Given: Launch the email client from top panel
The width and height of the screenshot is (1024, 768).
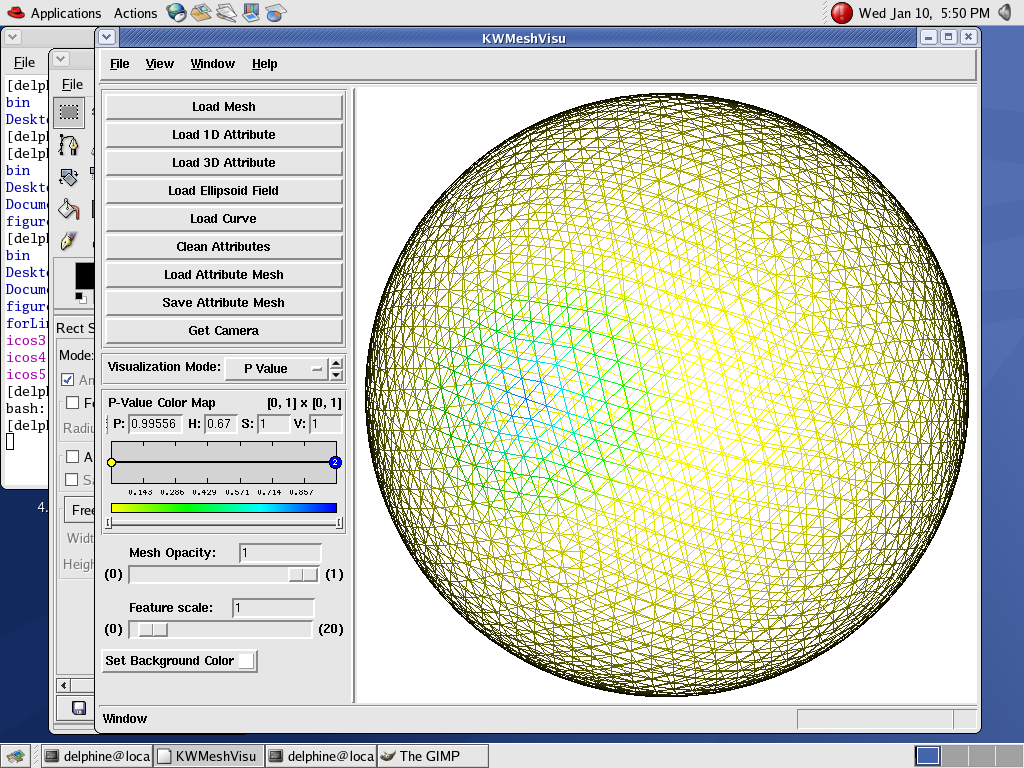Looking at the screenshot, I should tap(201, 13).
